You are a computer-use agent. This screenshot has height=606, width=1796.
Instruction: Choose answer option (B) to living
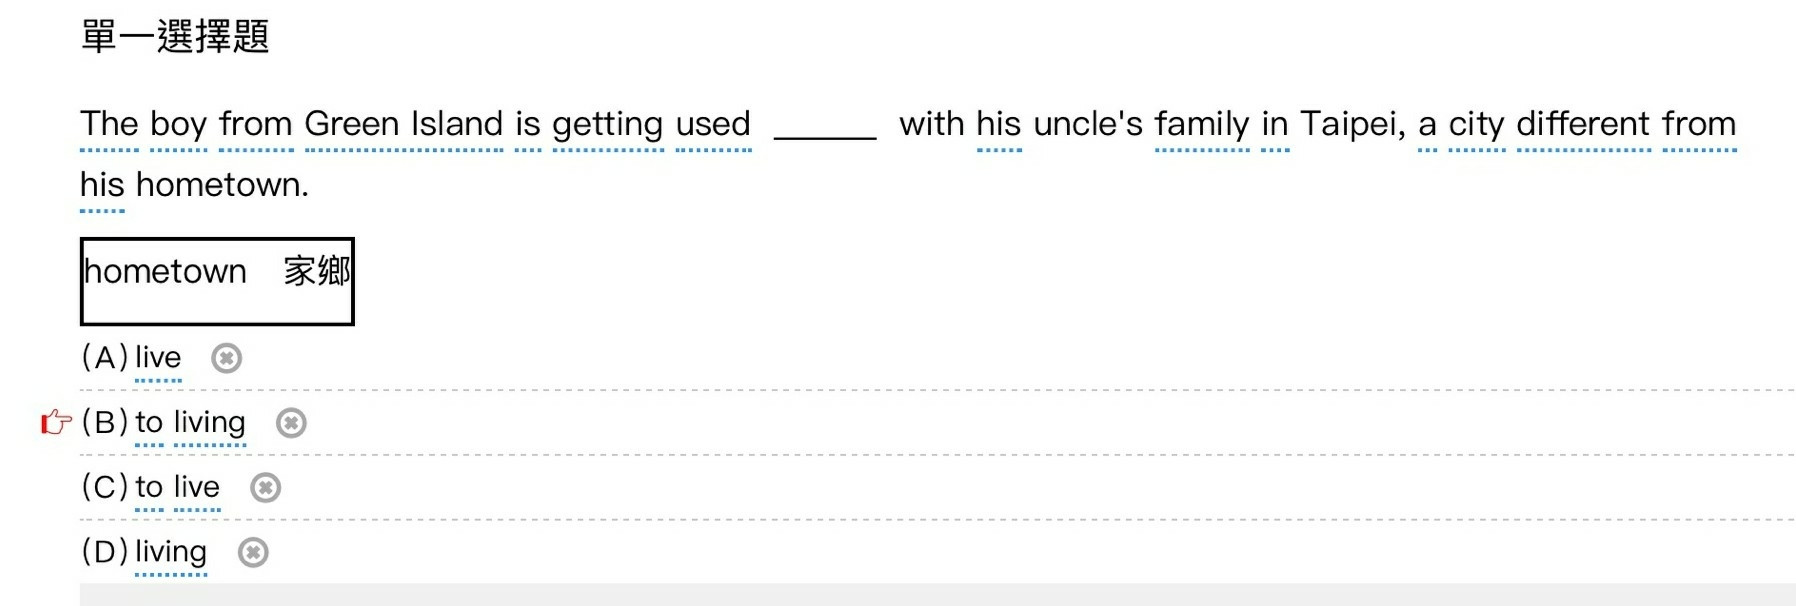164,423
